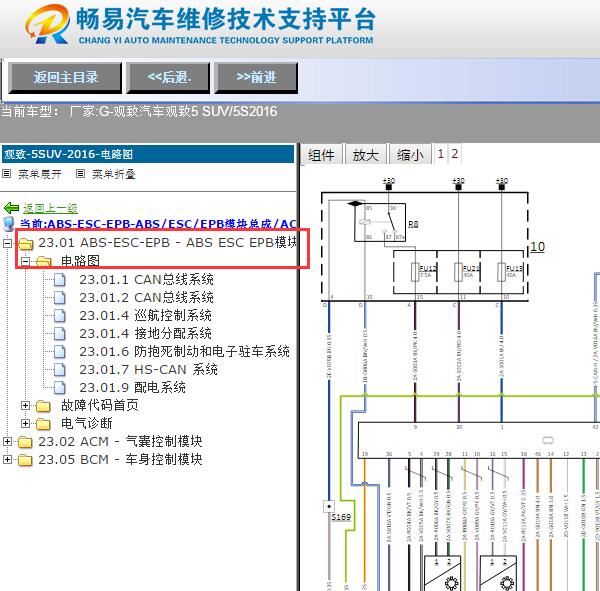This screenshot has height=591, width=600.
Task: Click document icon of 23.01.1 row
Action: (60, 280)
